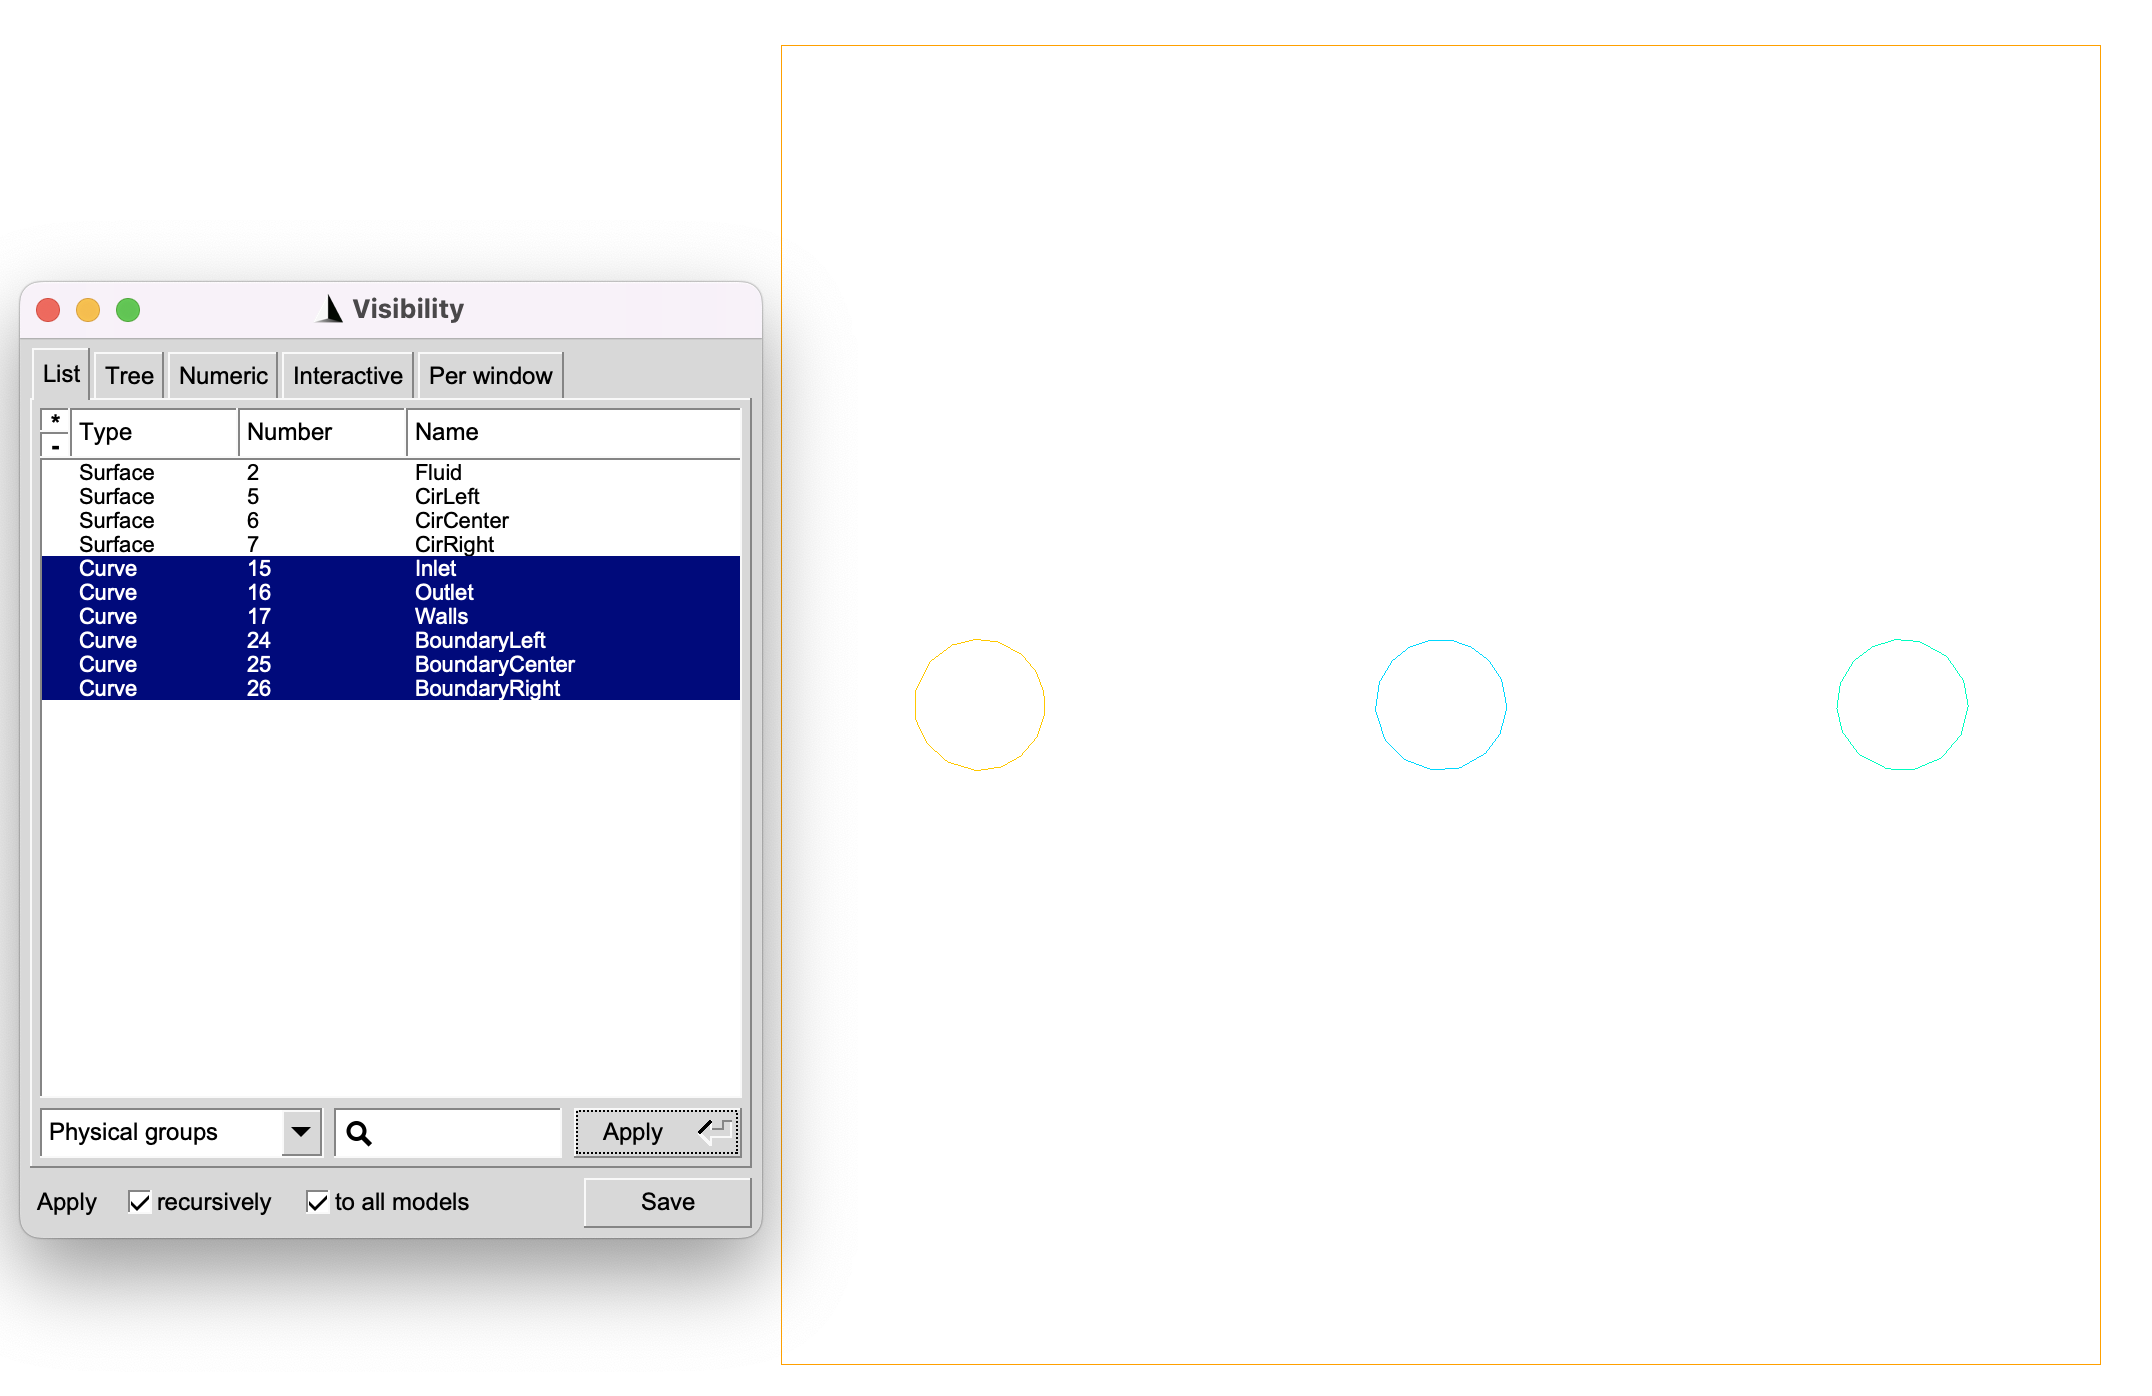Click the deselect minus icon in the list header

55,448
